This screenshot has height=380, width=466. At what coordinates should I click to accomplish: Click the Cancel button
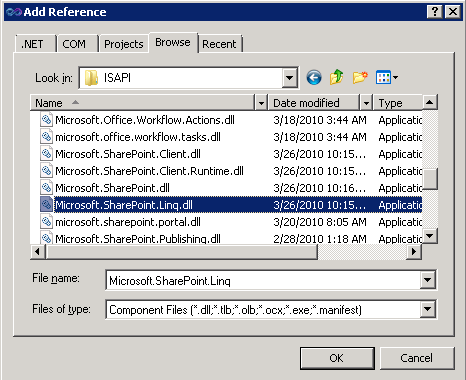417,358
